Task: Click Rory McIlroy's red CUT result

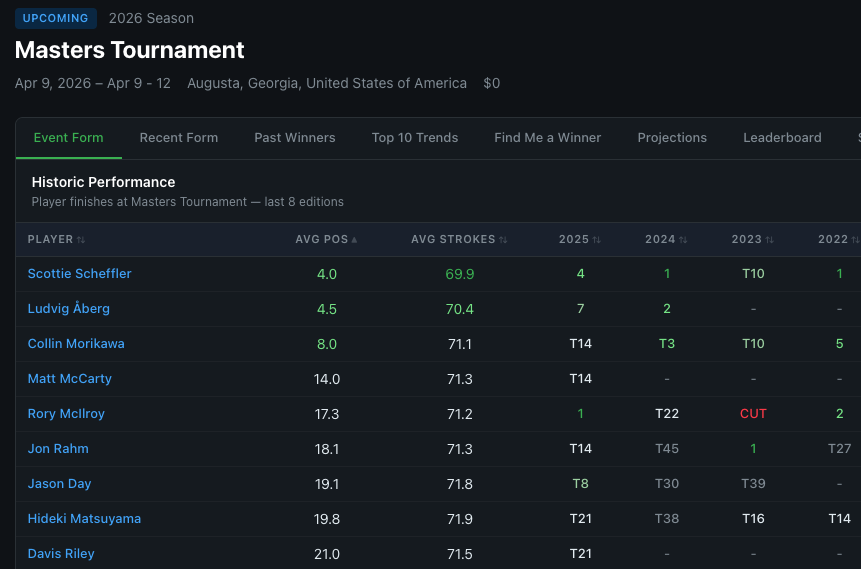Action: pos(753,414)
